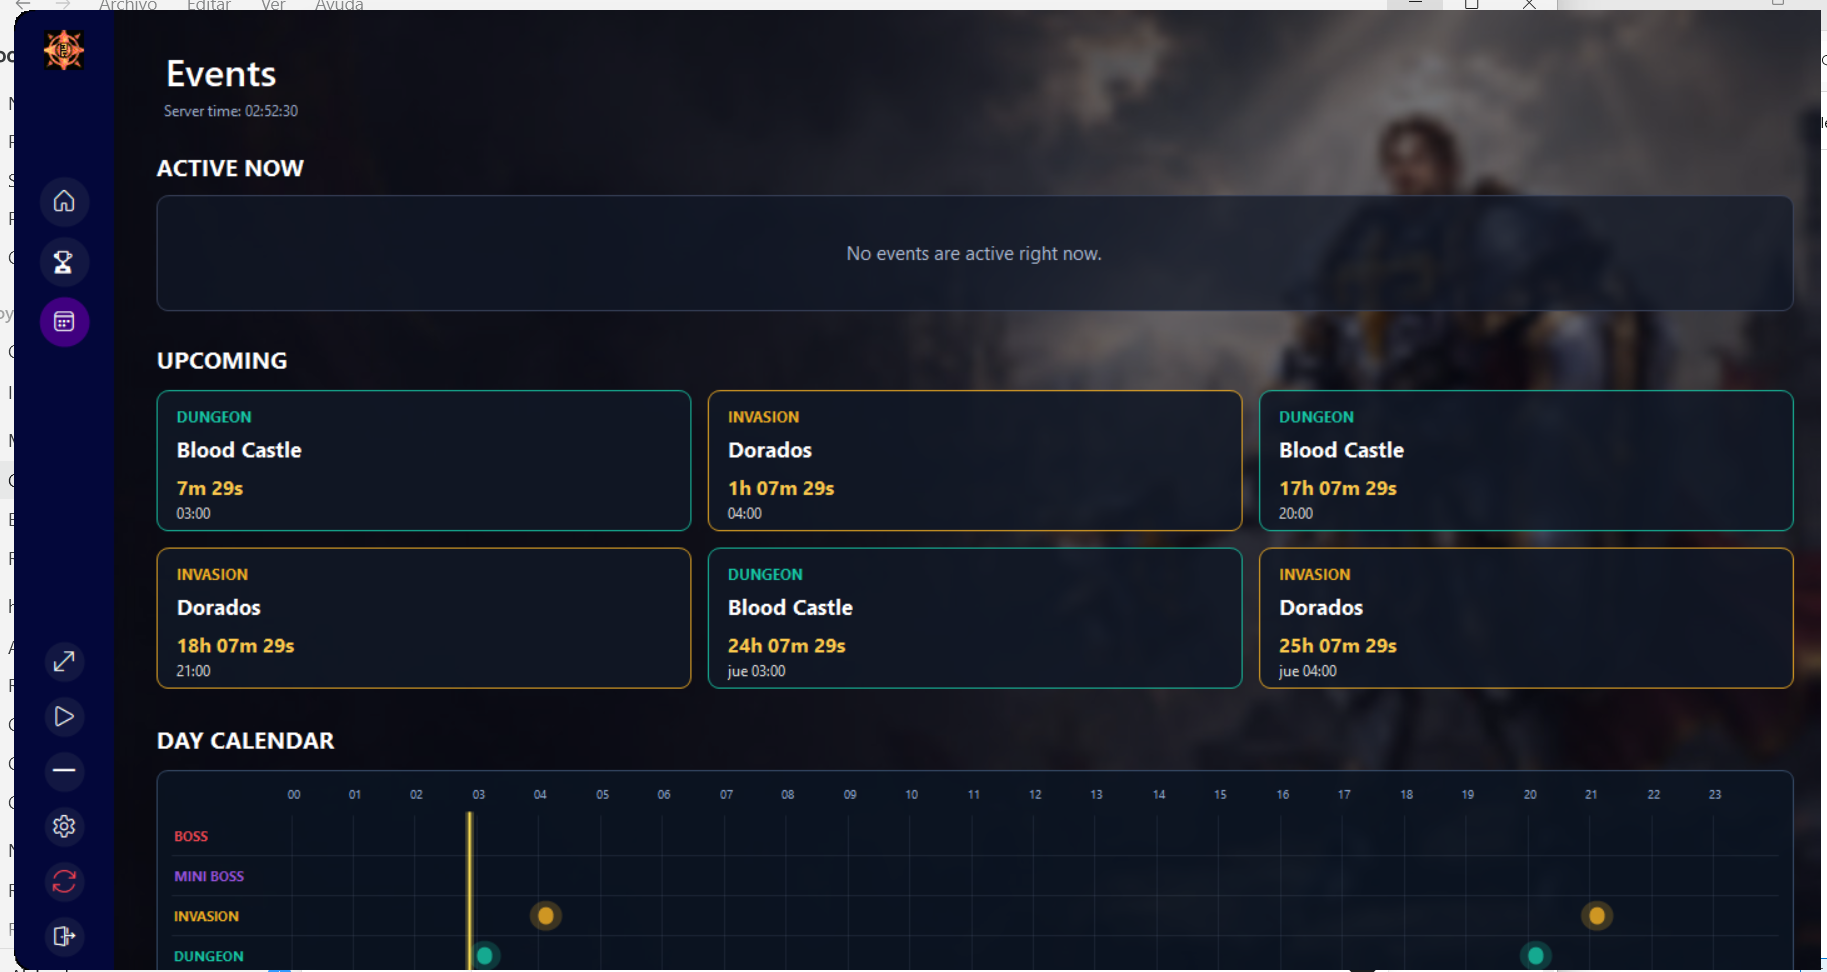
Task: Open the Dorados 04:00 invasion card
Action: (x=975, y=460)
